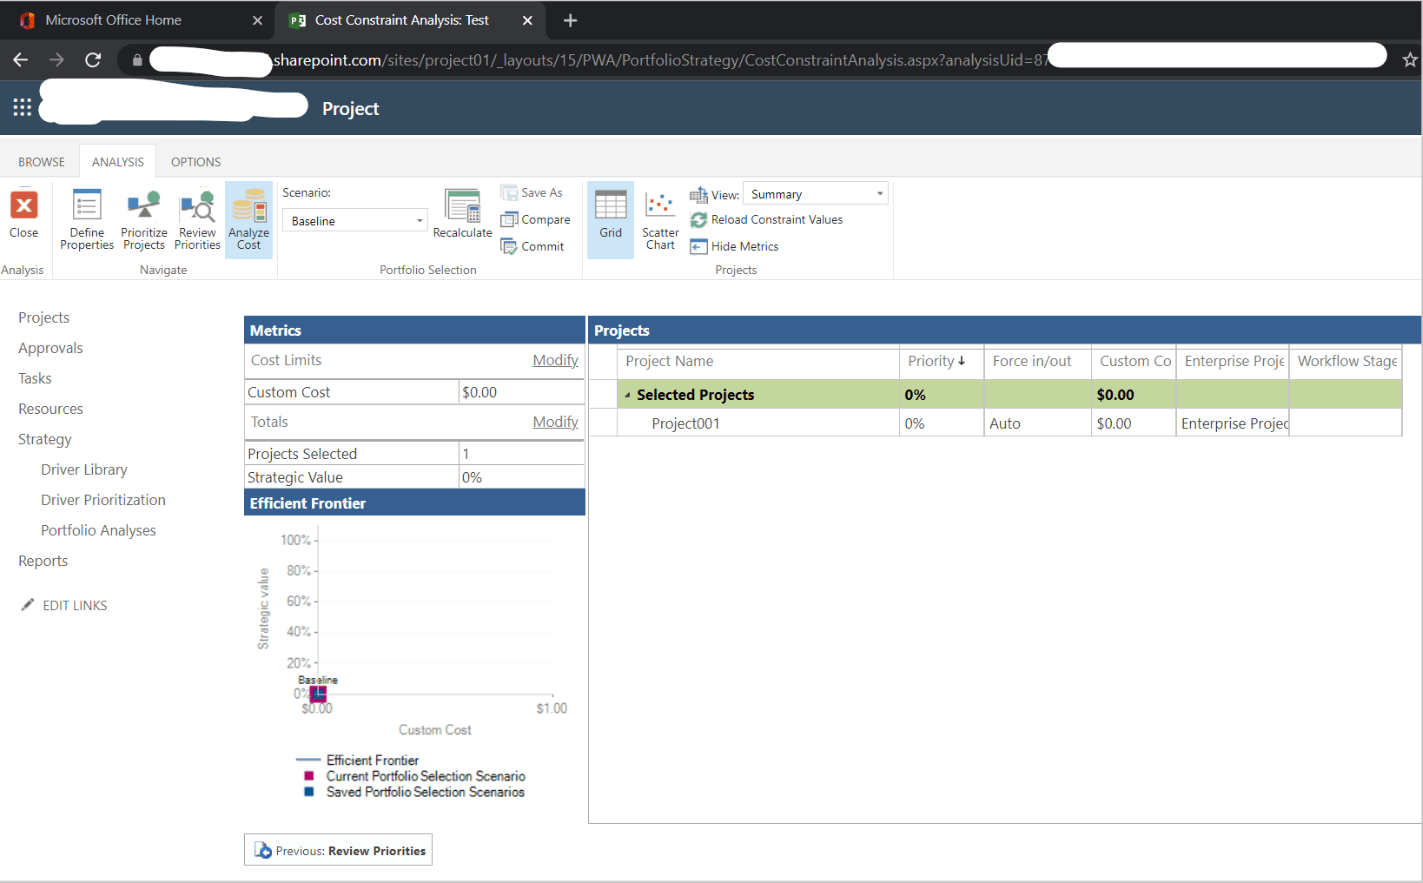Open the View Summary dropdown

[816, 194]
